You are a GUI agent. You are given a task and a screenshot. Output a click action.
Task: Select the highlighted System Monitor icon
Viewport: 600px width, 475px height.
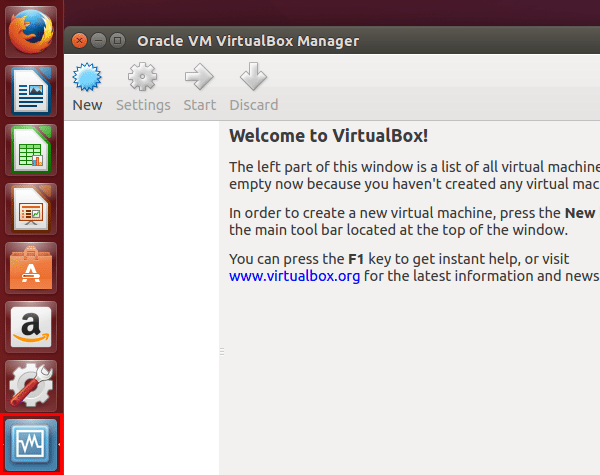coord(32,443)
